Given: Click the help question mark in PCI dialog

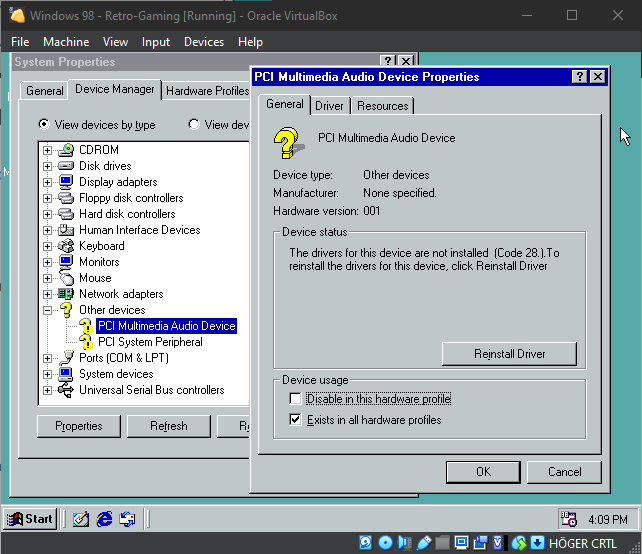Looking at the screenshot, I should coord(579,77).
